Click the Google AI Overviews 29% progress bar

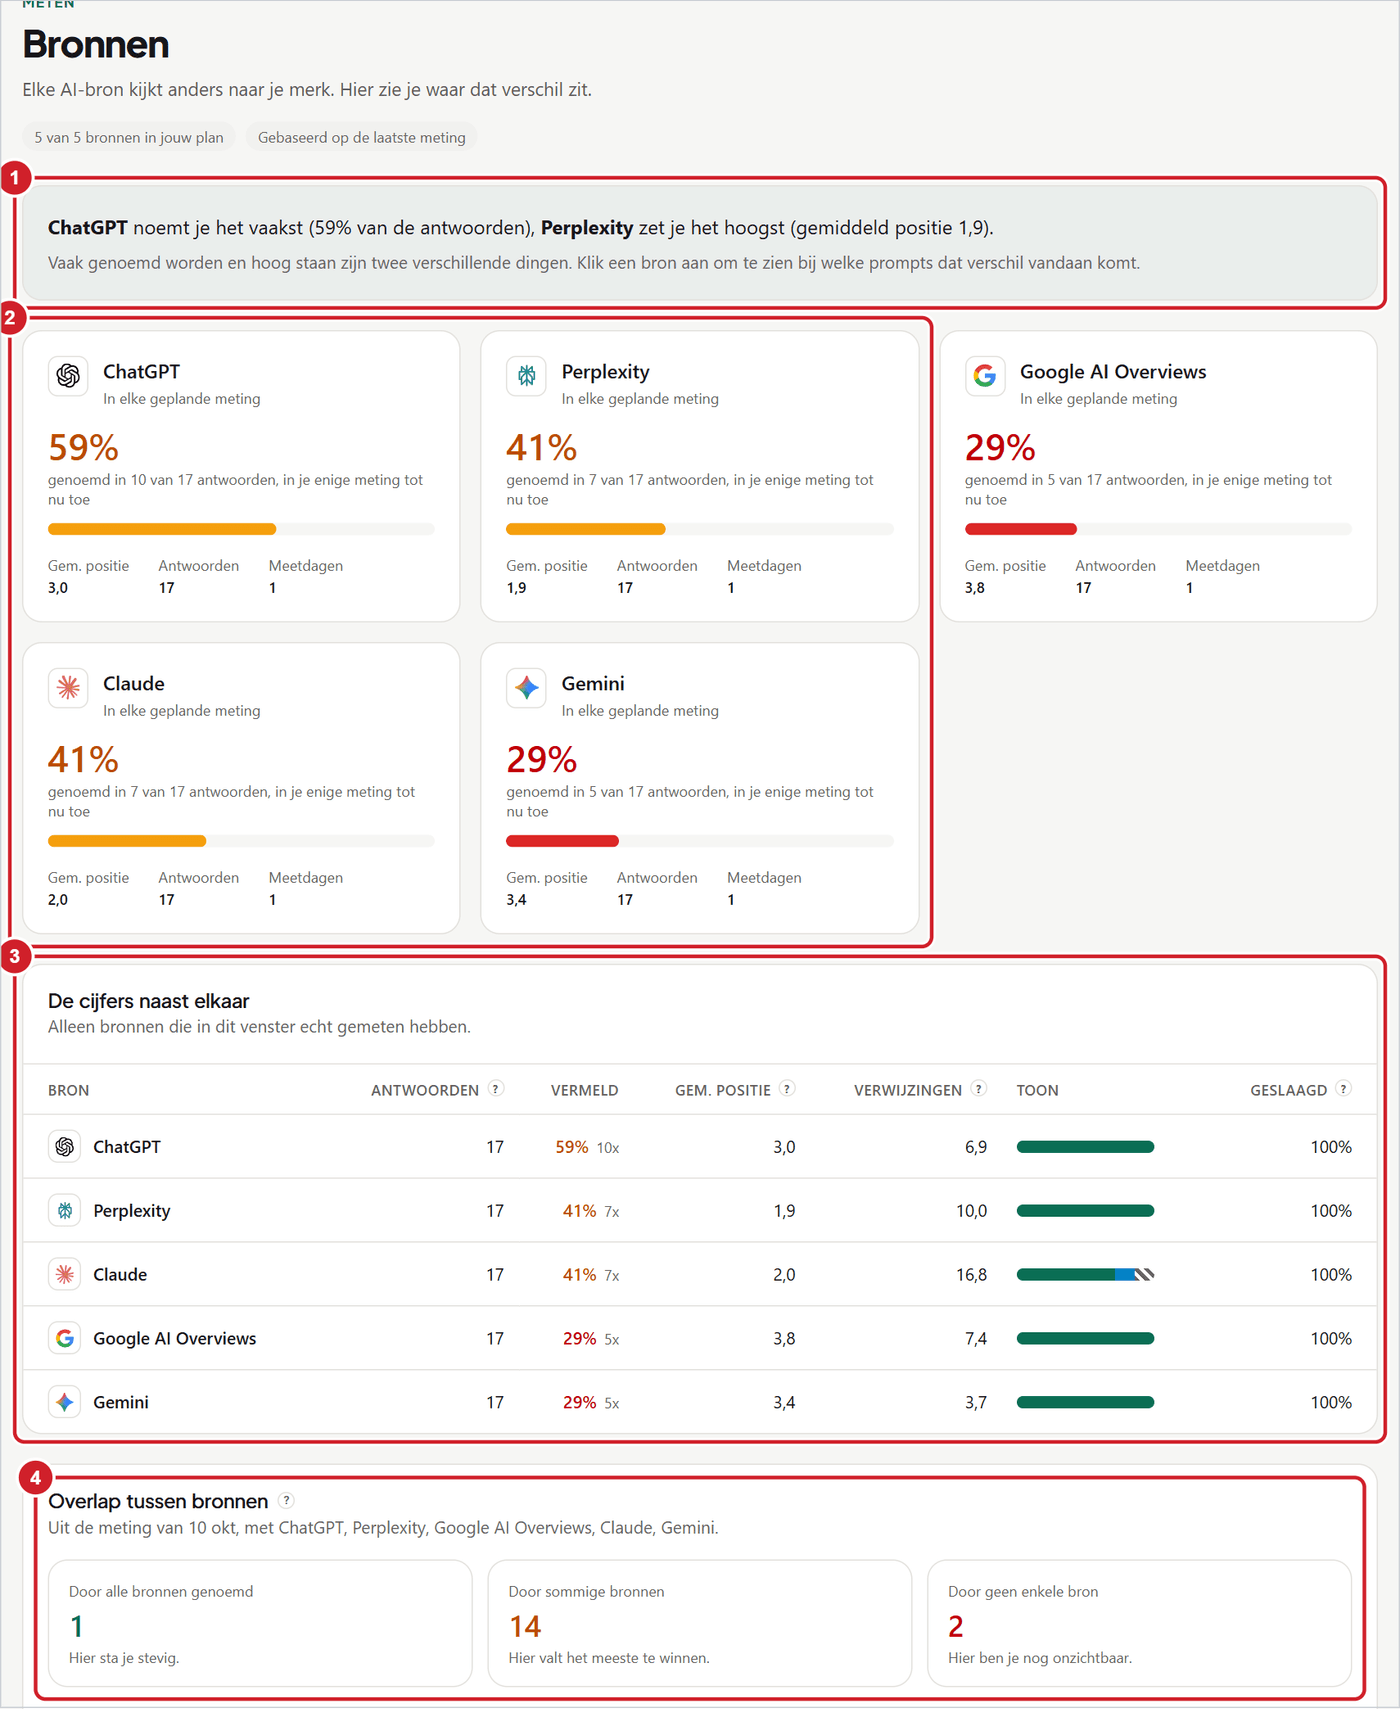[x=1158, y=529]
